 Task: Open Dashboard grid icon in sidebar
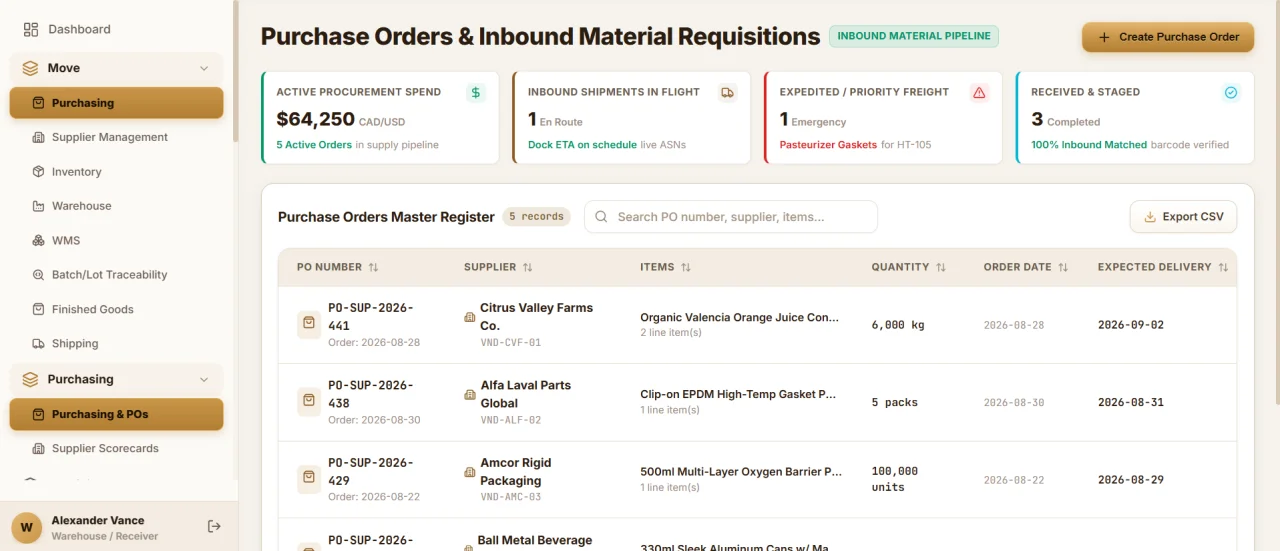[31, 30]
